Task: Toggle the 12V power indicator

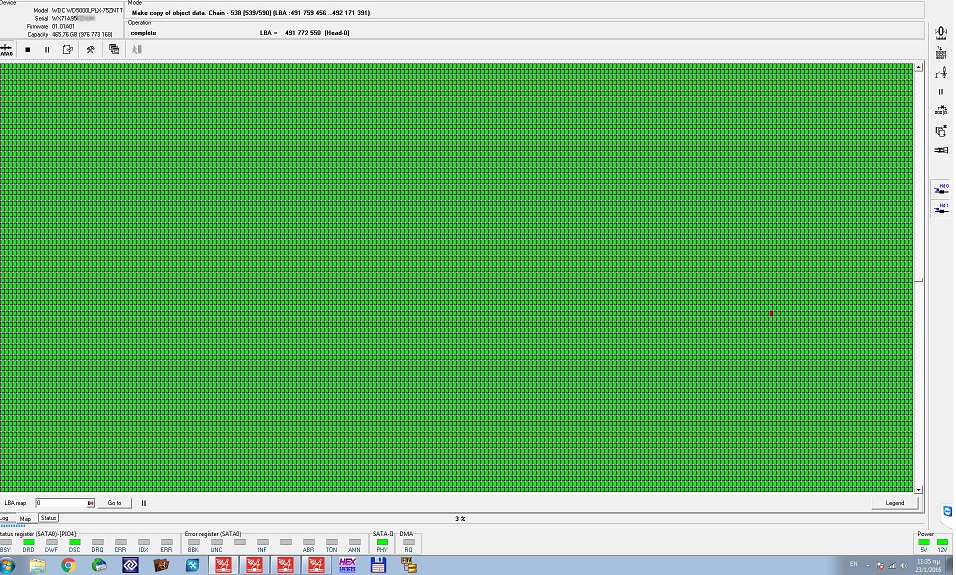Action: 942,542
